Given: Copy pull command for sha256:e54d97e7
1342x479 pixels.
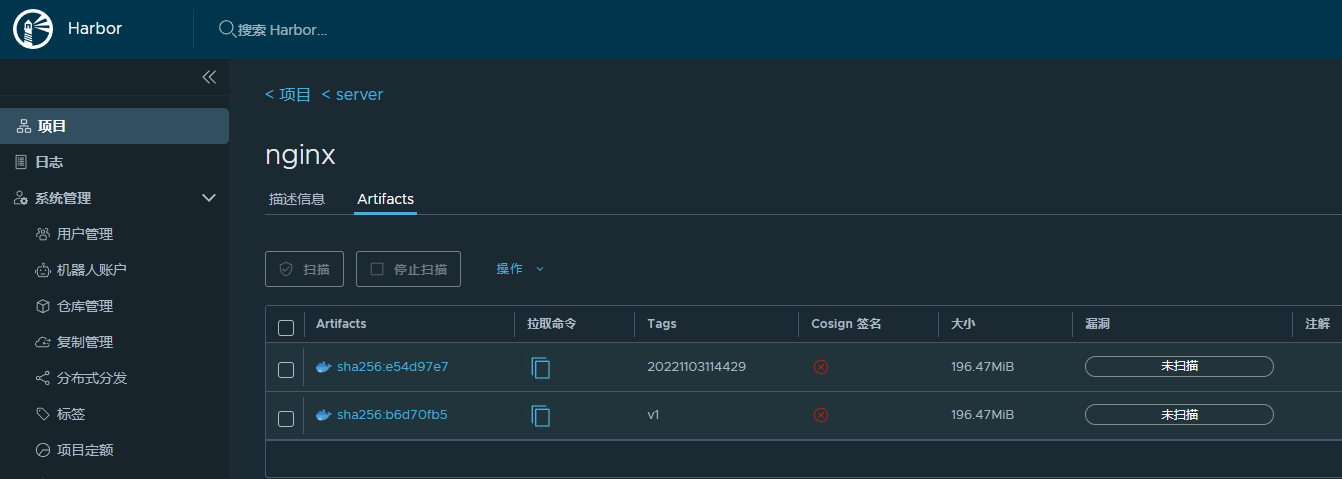Looking at the screenshot, I should point(541,367).
